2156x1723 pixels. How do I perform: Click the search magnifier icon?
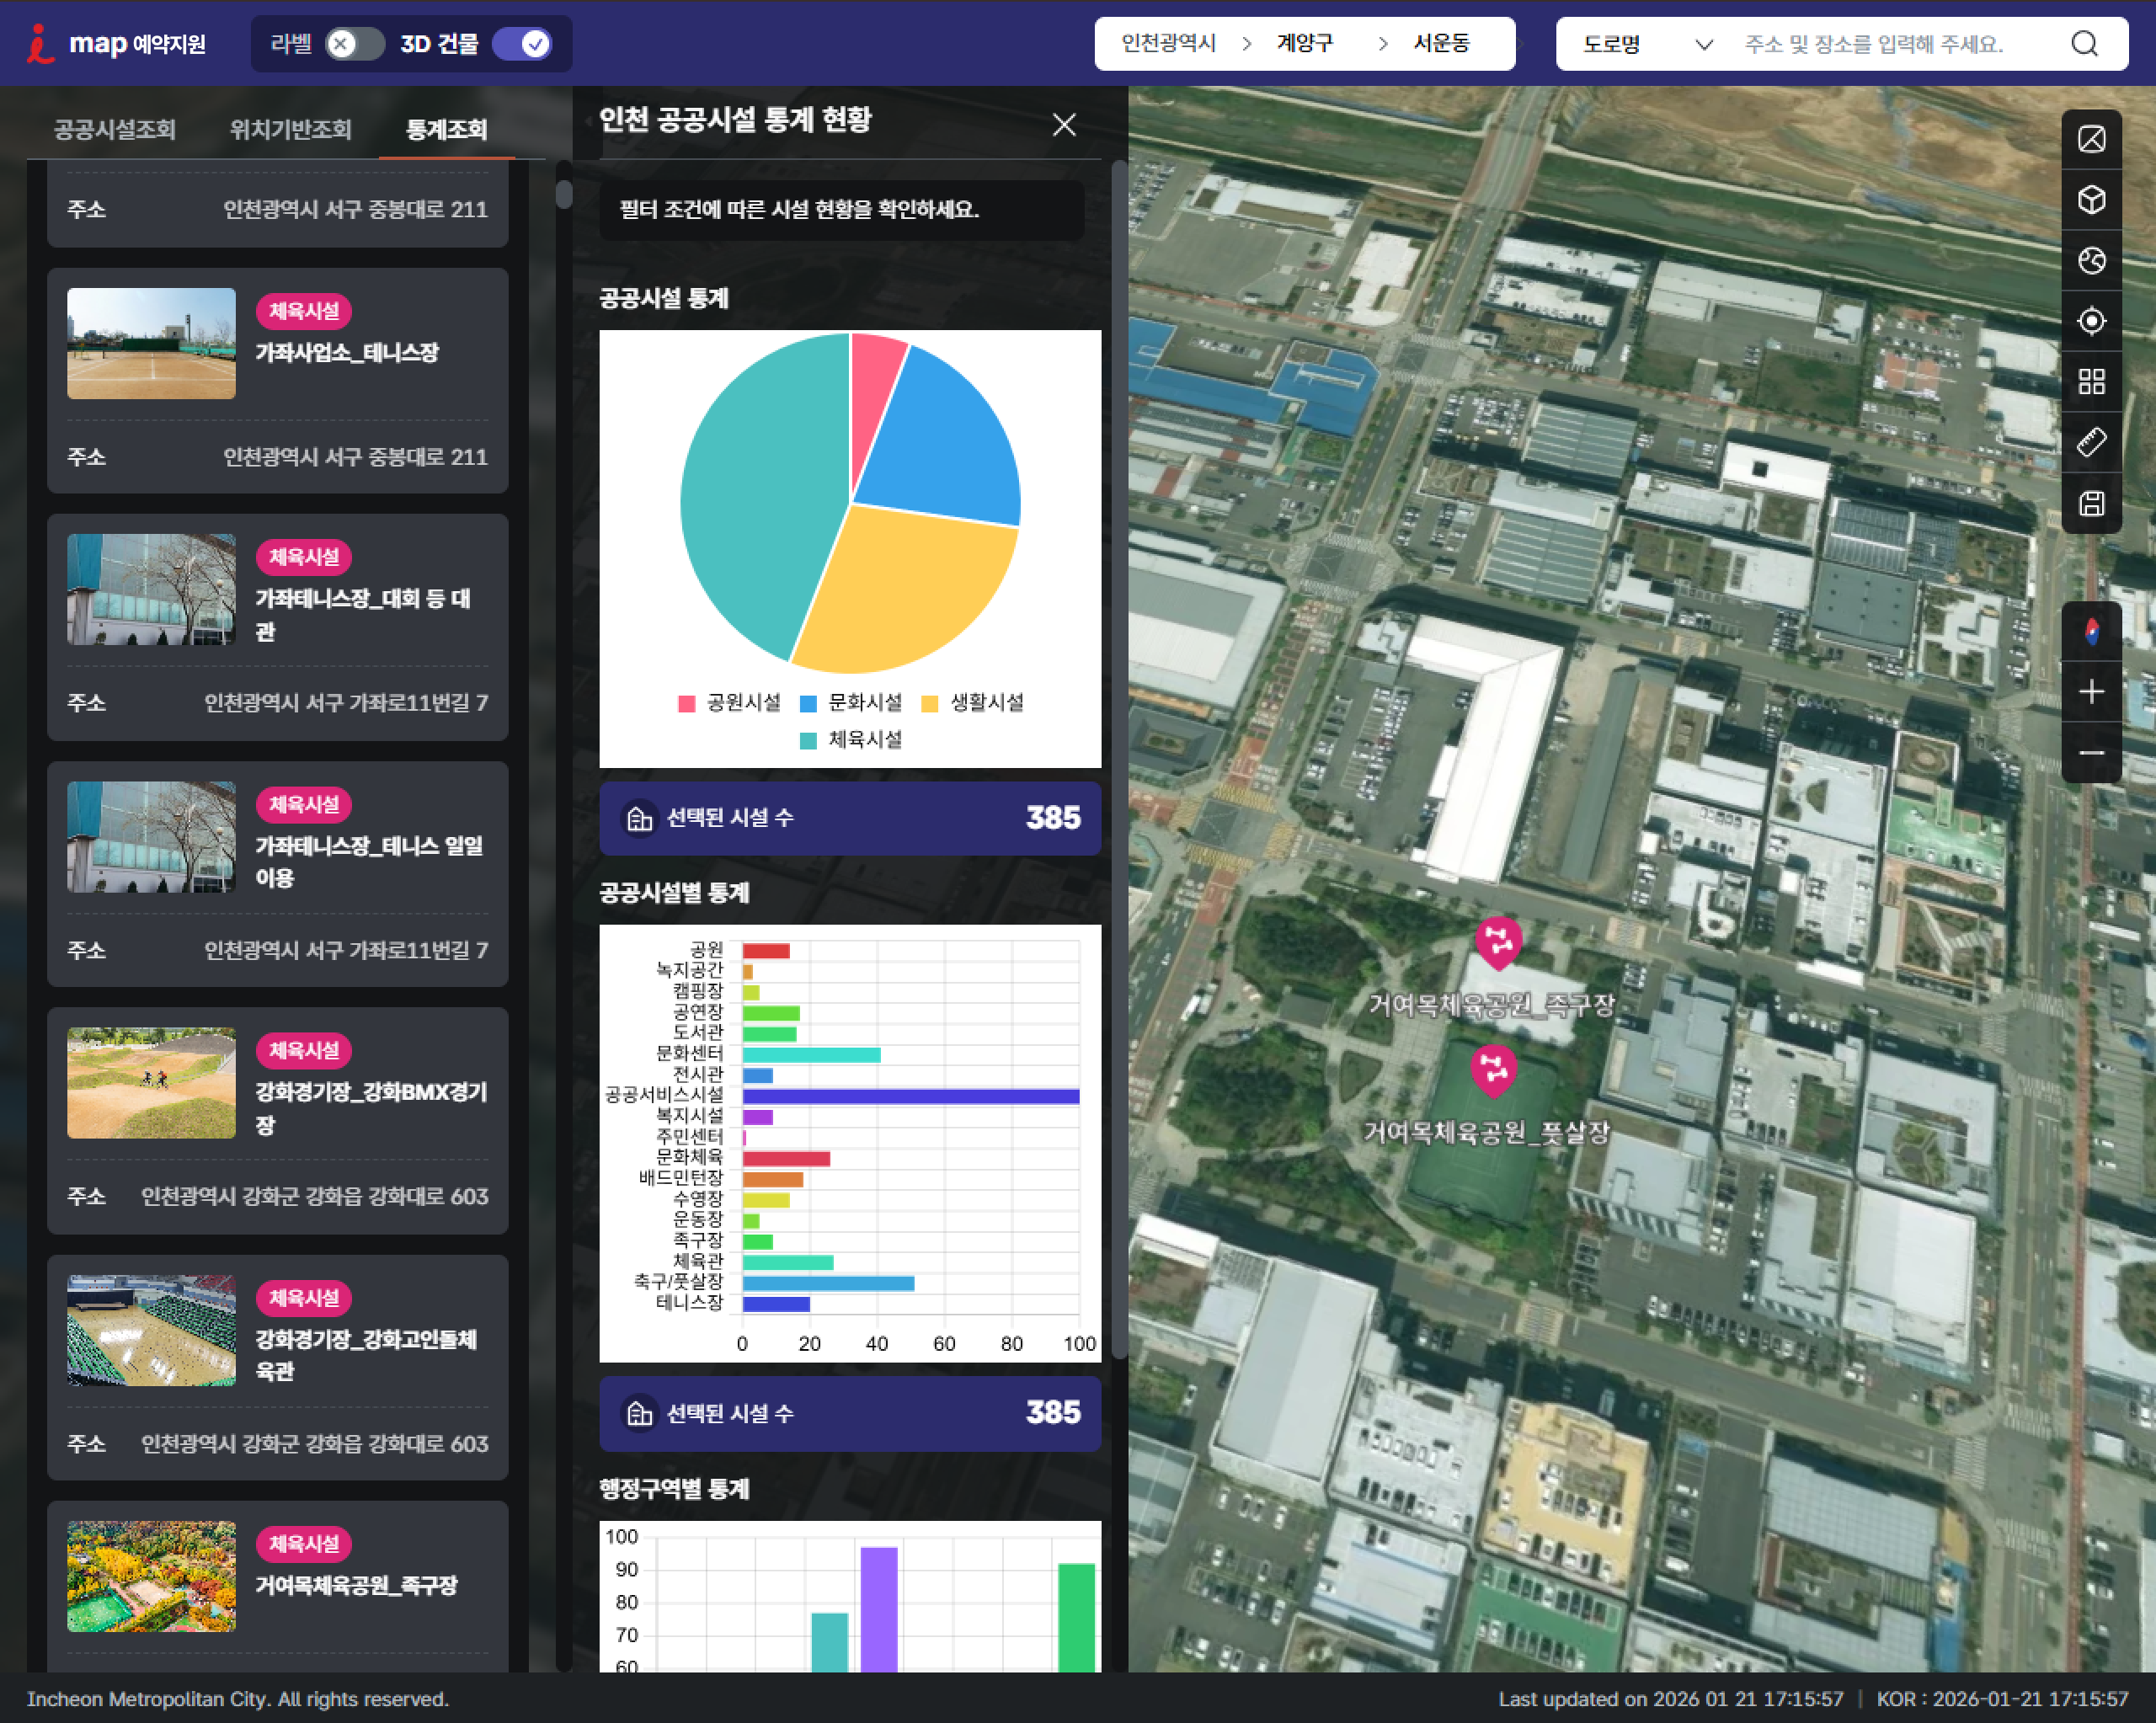coord(2084,44)
